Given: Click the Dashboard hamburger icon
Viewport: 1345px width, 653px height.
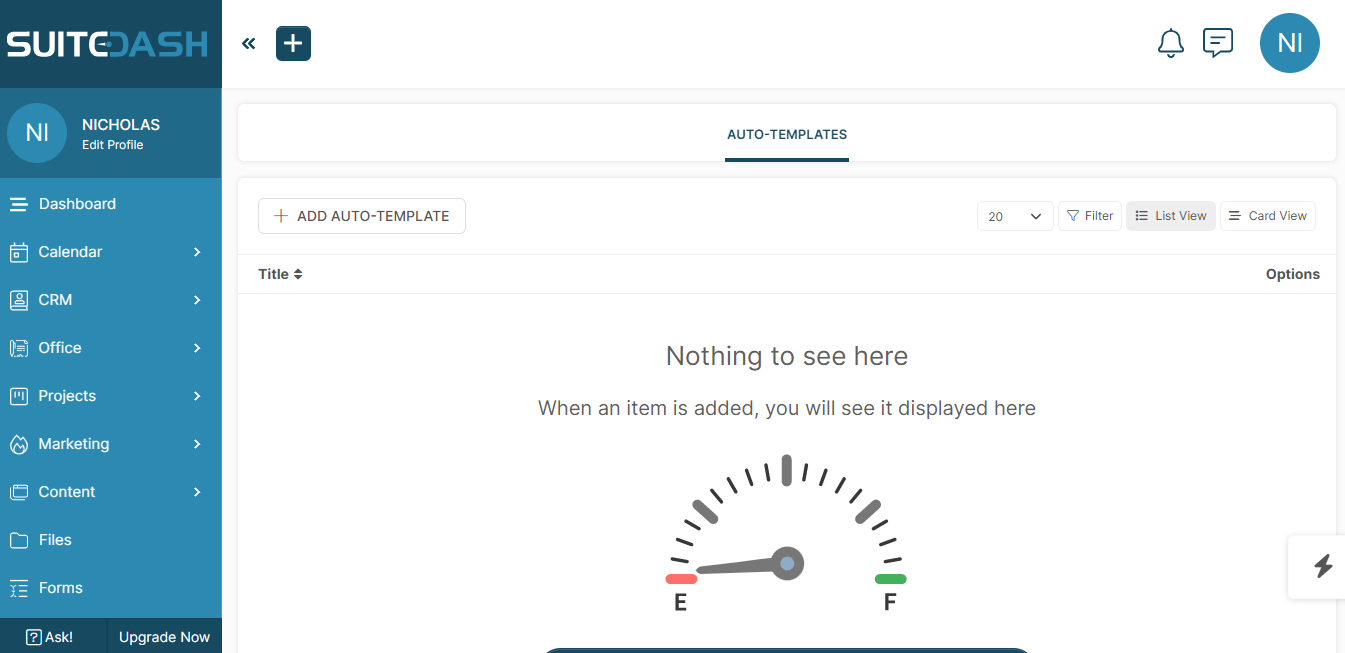Looking at the screenshot, I should coord(18,204).
